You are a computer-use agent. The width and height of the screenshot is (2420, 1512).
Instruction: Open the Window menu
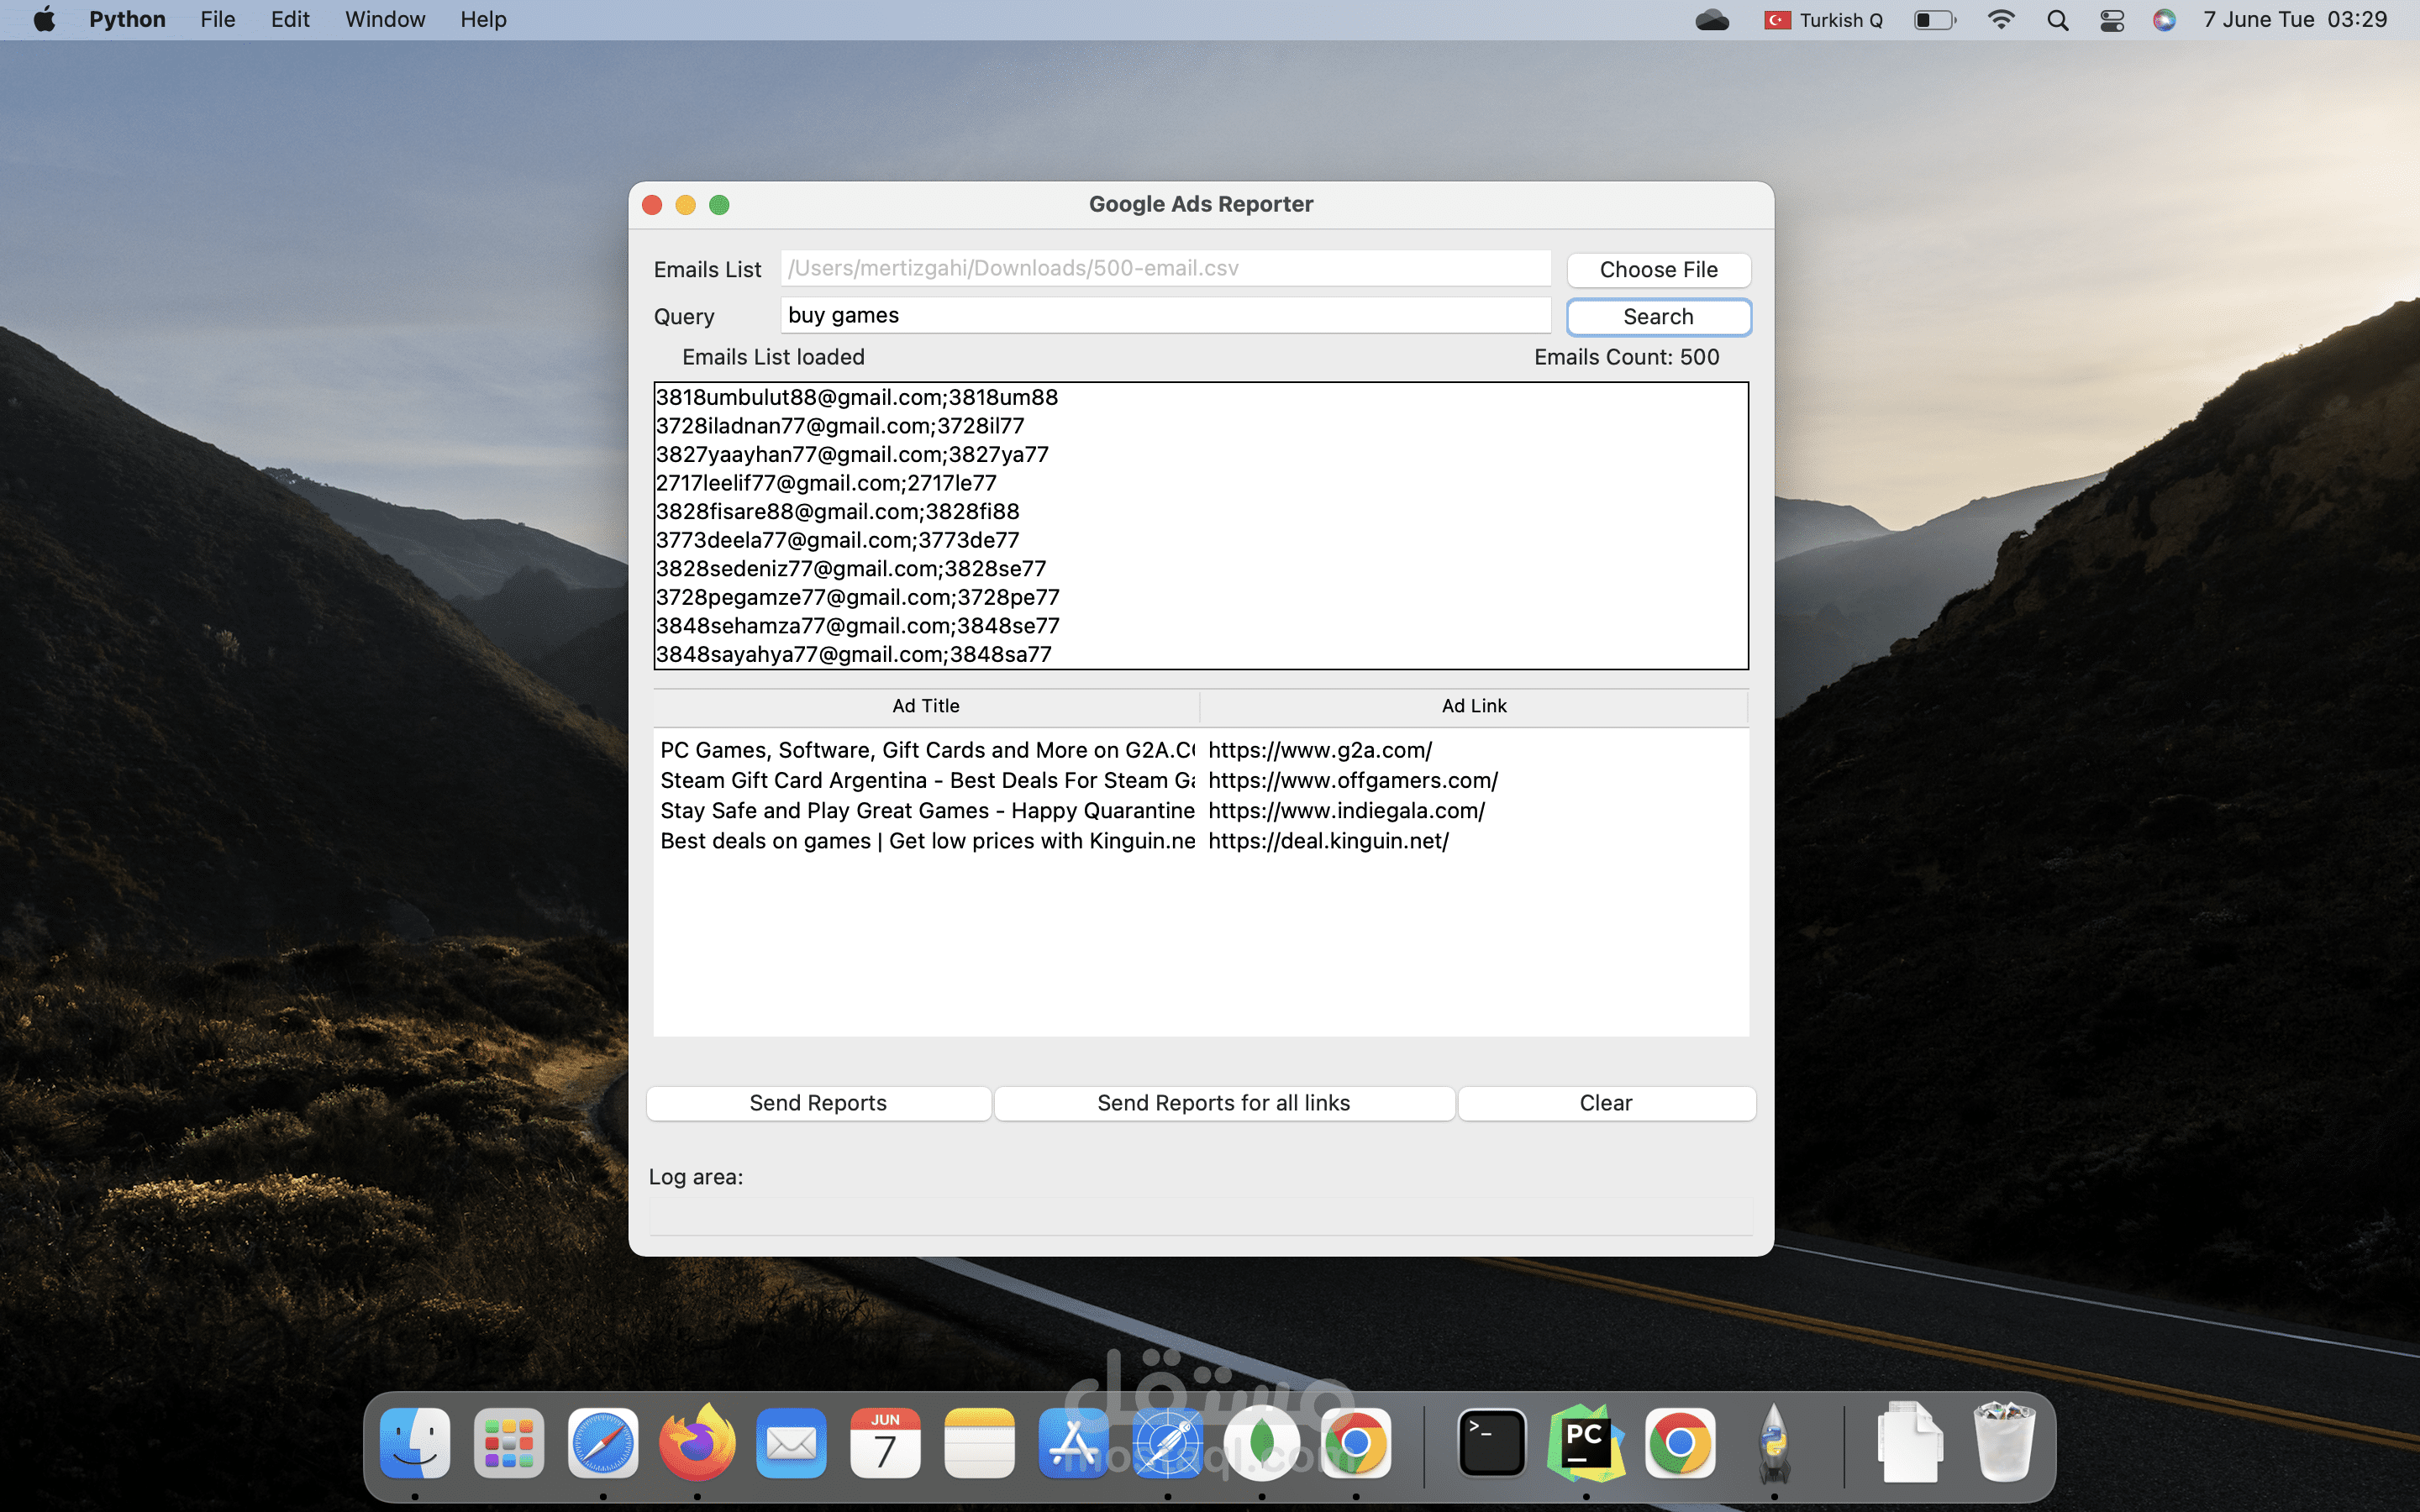[384, 20]
